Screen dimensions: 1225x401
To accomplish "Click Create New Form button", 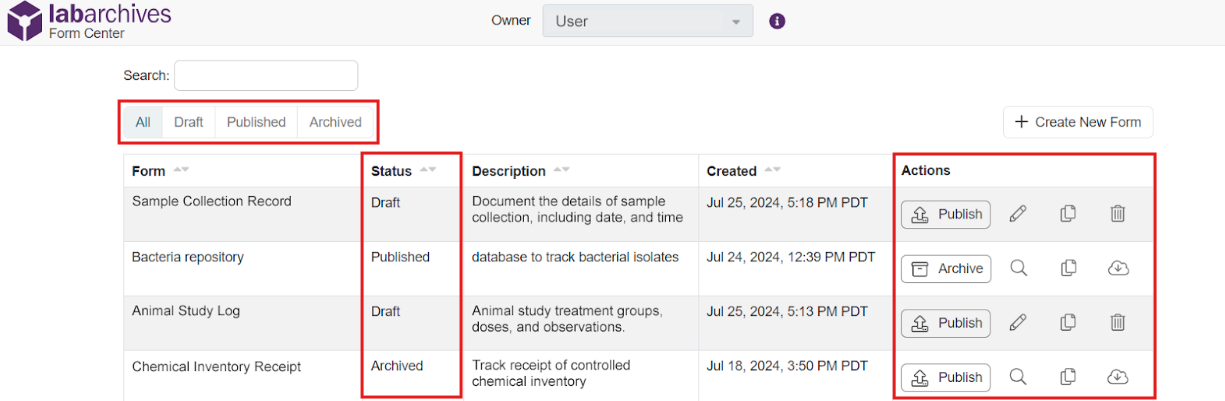I will click(x=1078, y=122).
